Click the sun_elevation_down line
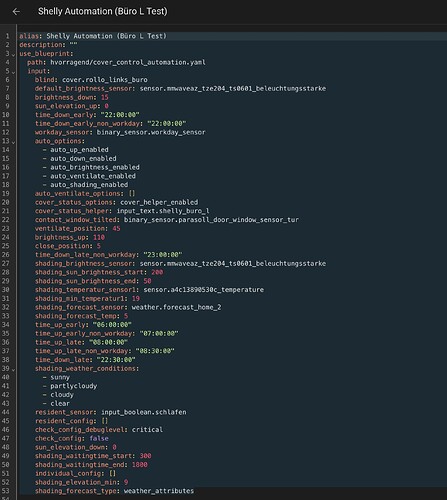Viewport: 447px width, 500px height. point(75,447)
